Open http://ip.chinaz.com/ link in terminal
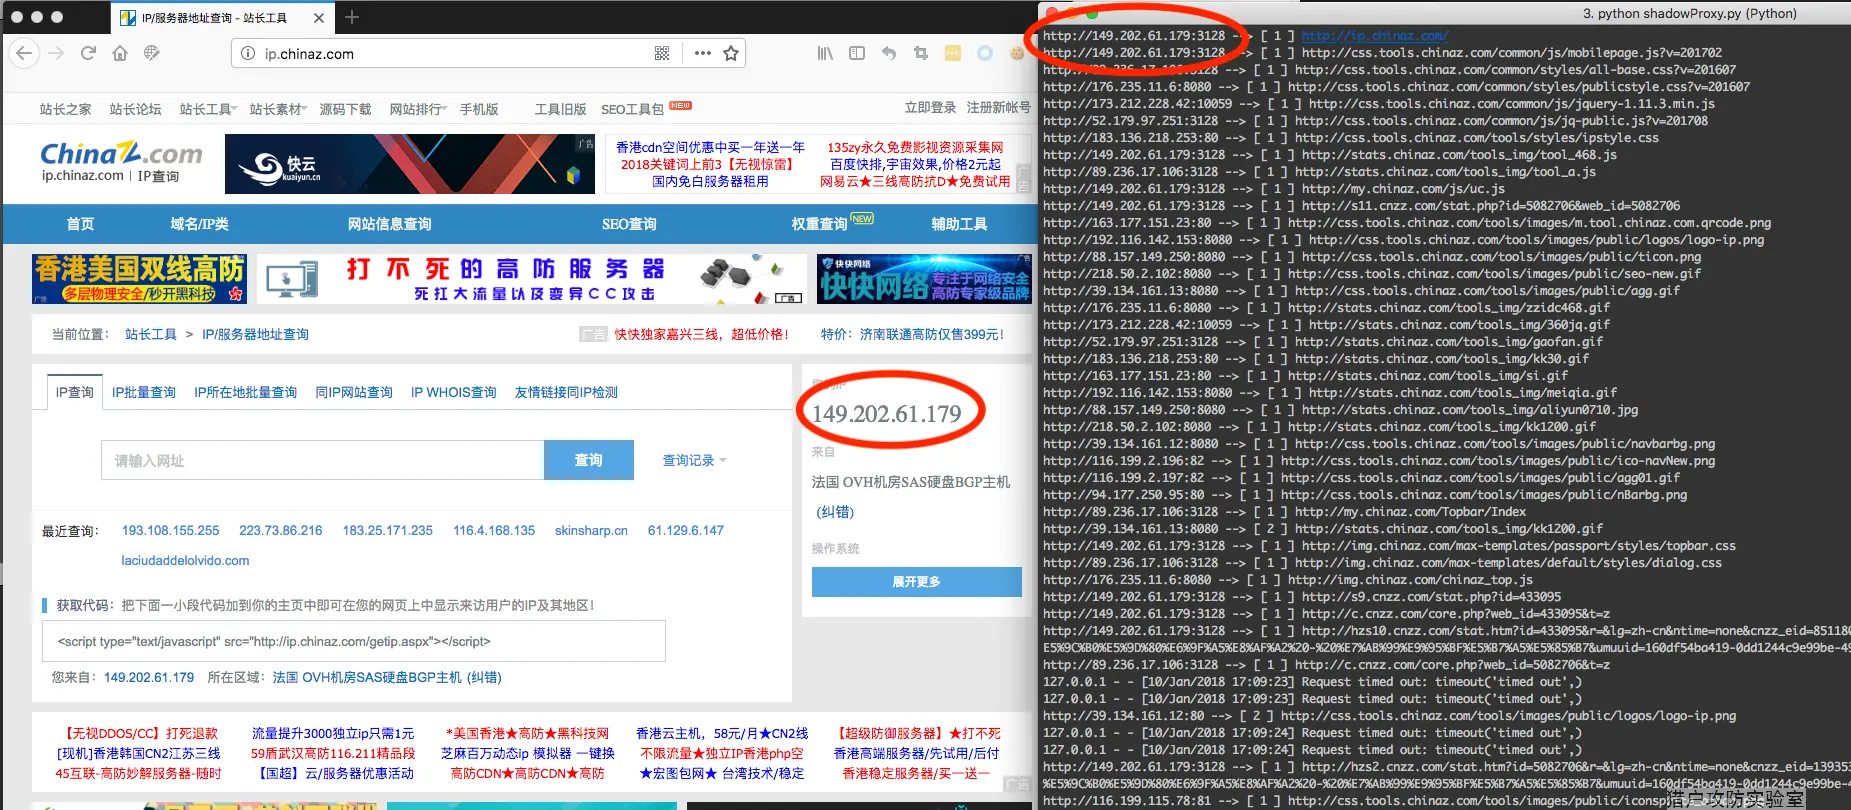Image resolution: width=1851 pixels, height=810 pixels. (1374, 36)
